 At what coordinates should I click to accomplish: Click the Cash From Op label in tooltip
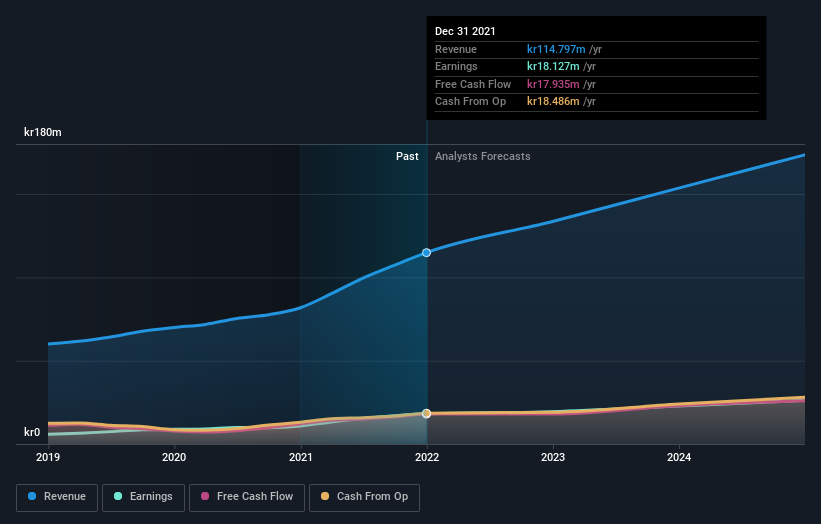coord(470,102)
